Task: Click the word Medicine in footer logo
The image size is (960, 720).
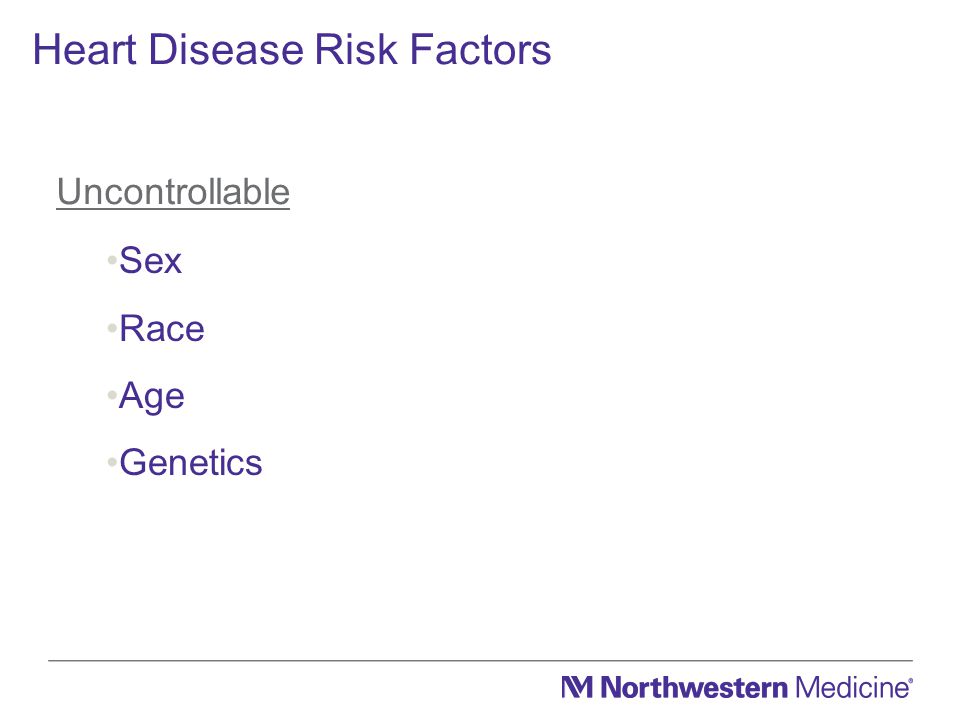Action: pos(851,688)
